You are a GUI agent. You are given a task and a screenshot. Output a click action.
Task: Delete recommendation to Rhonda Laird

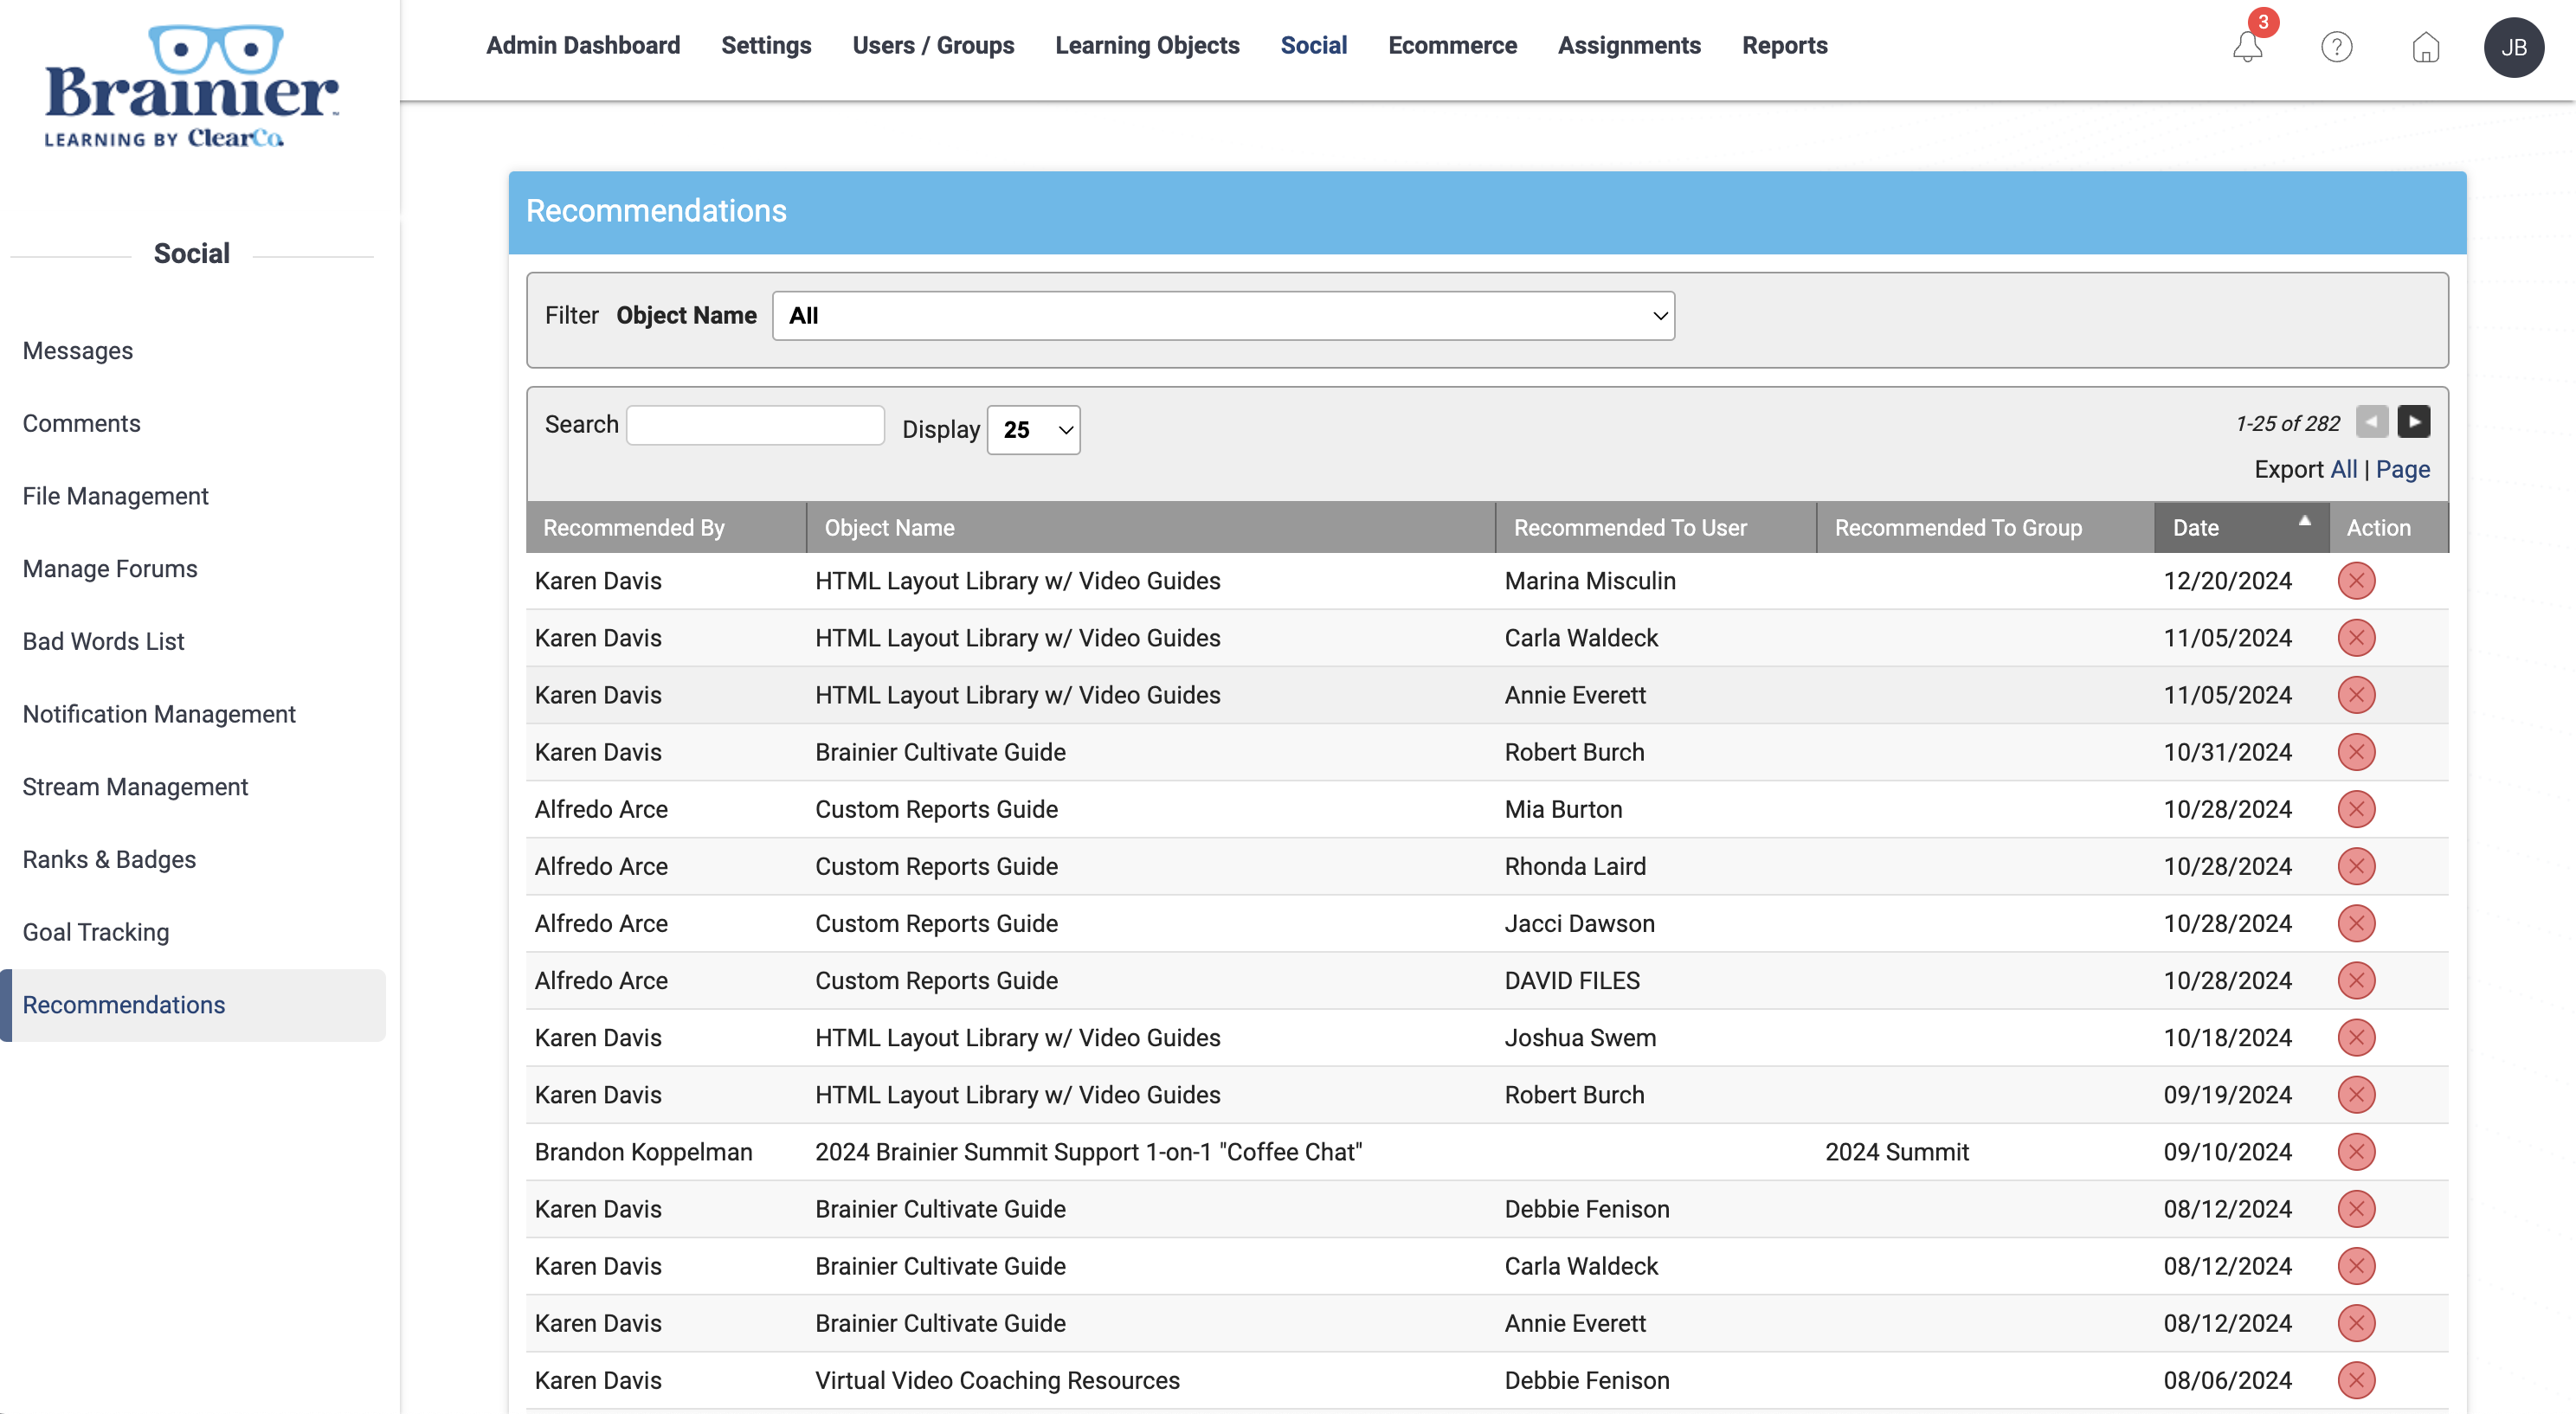click(2356, 866)
